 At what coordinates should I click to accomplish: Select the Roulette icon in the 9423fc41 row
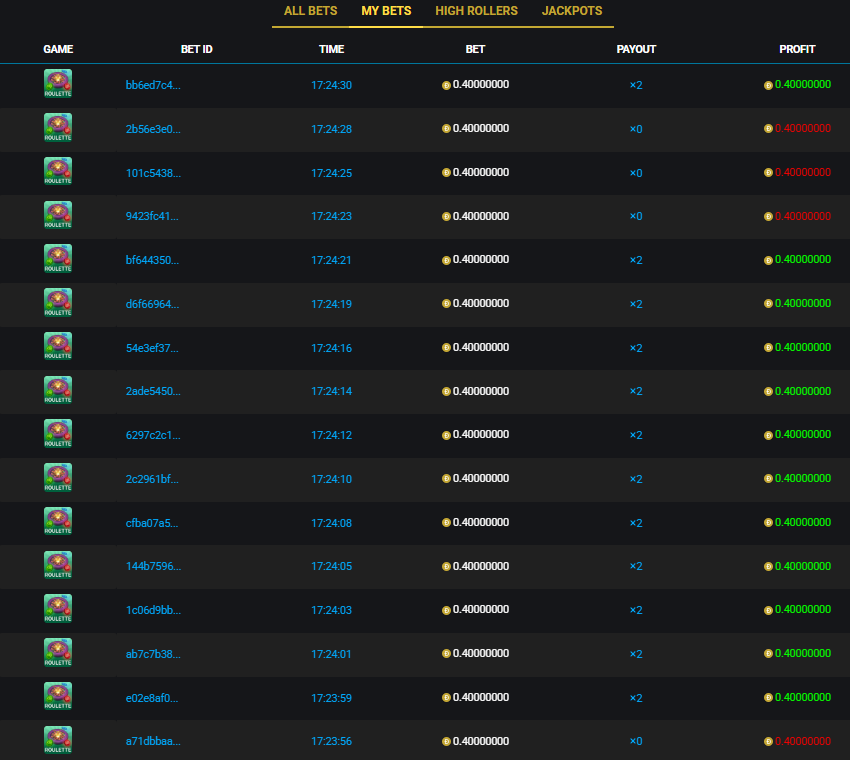(x=58, y=215)
